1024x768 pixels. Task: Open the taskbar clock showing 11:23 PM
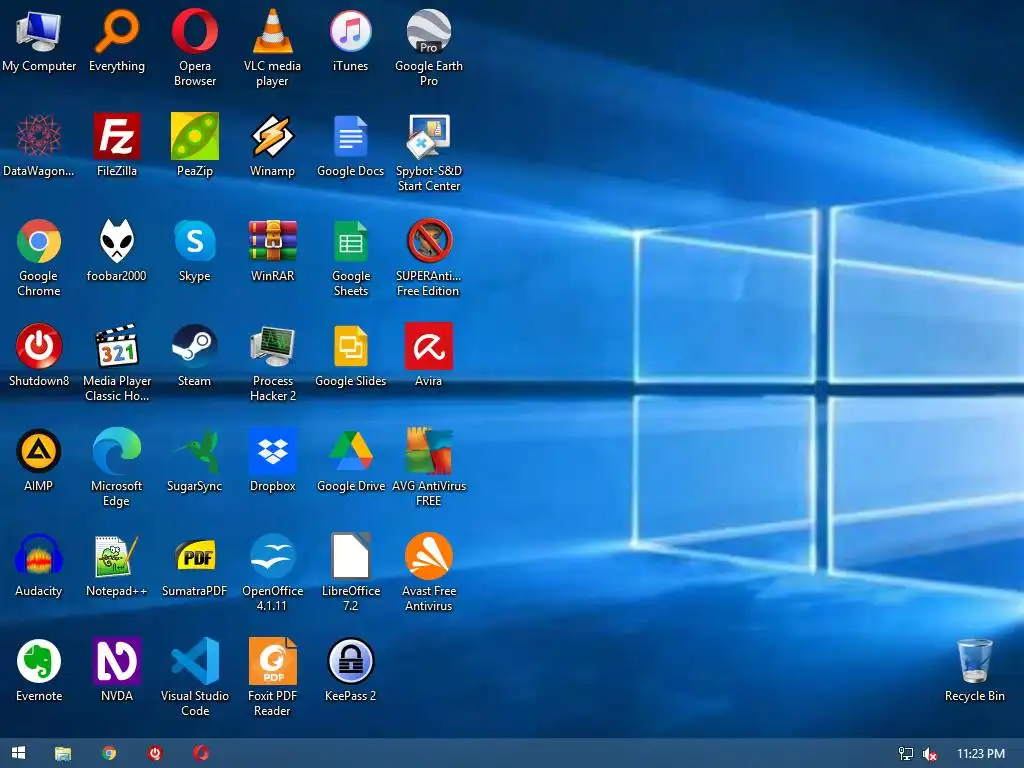[981, 754]
